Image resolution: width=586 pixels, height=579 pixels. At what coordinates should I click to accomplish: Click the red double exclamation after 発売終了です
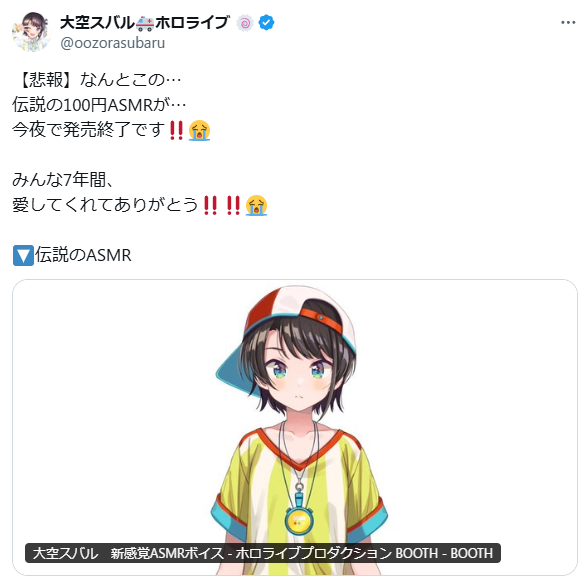click(176, 130)
